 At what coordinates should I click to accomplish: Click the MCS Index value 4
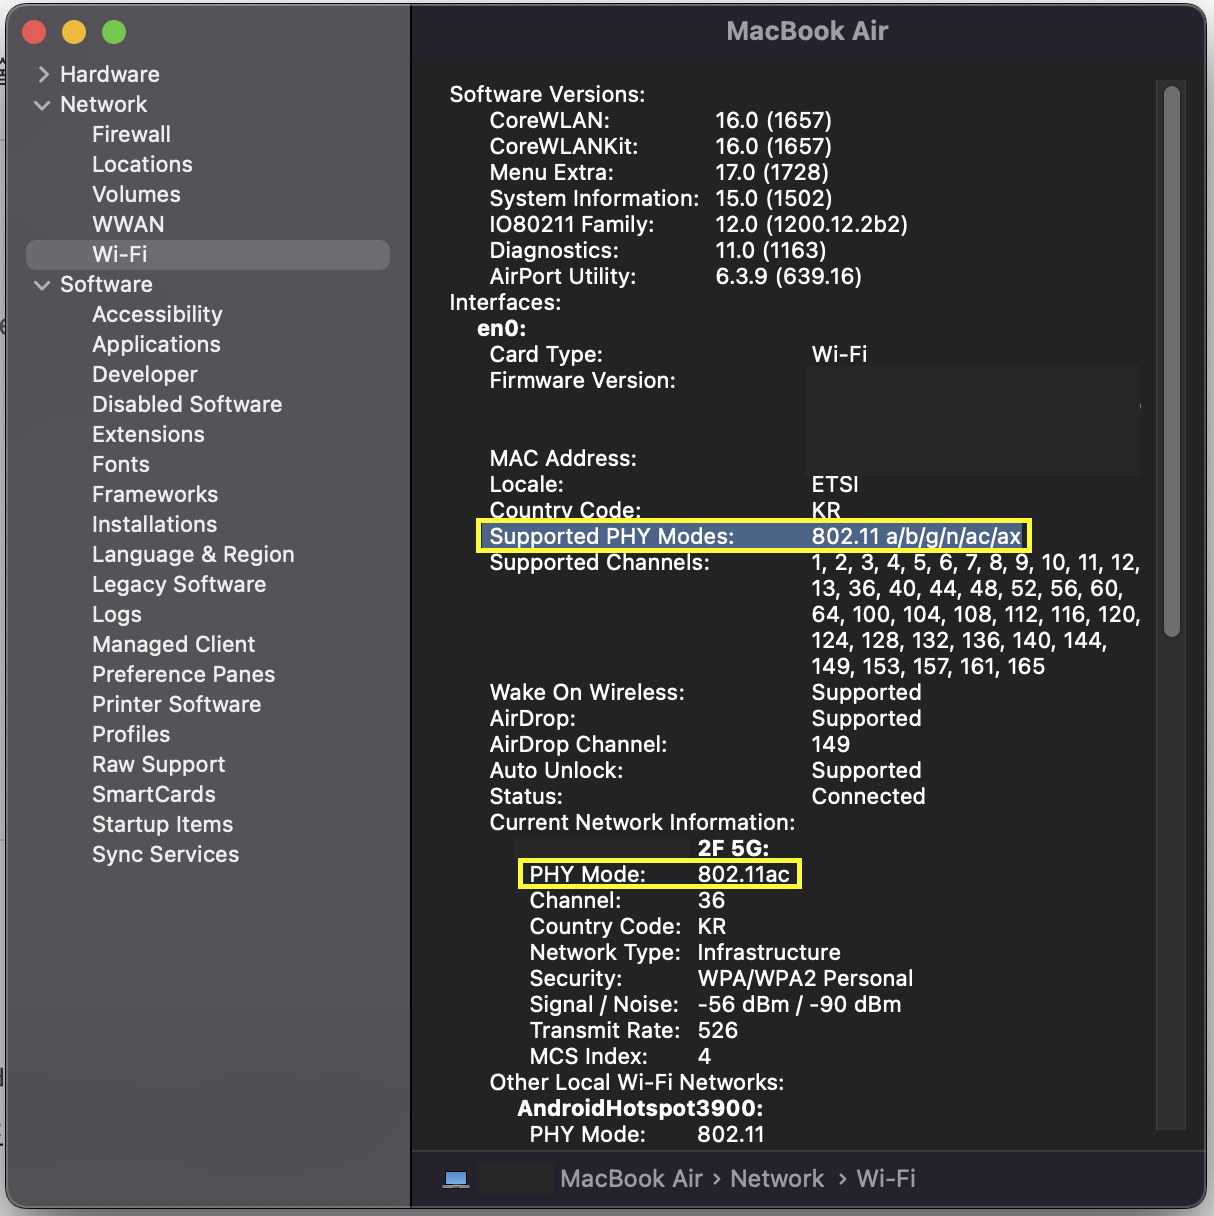pos(704,1056)
